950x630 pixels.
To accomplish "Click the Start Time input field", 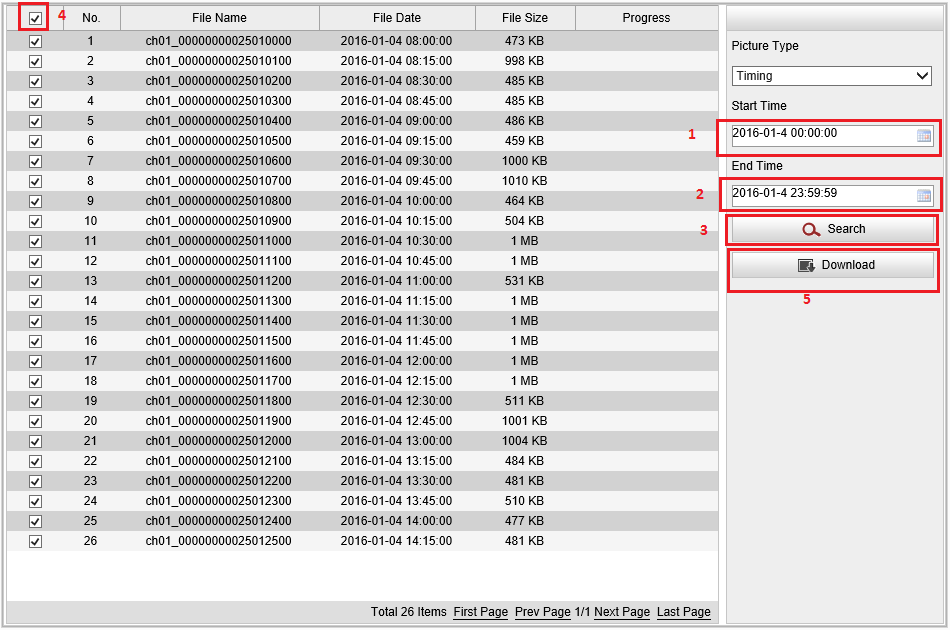I will click(822, 134).
